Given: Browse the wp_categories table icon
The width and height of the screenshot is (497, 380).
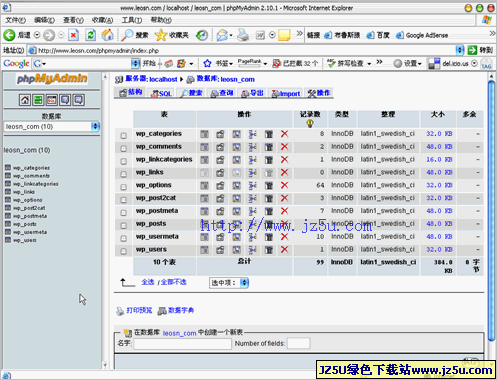Looking at the screenshot, I should [x=204, y=134].
